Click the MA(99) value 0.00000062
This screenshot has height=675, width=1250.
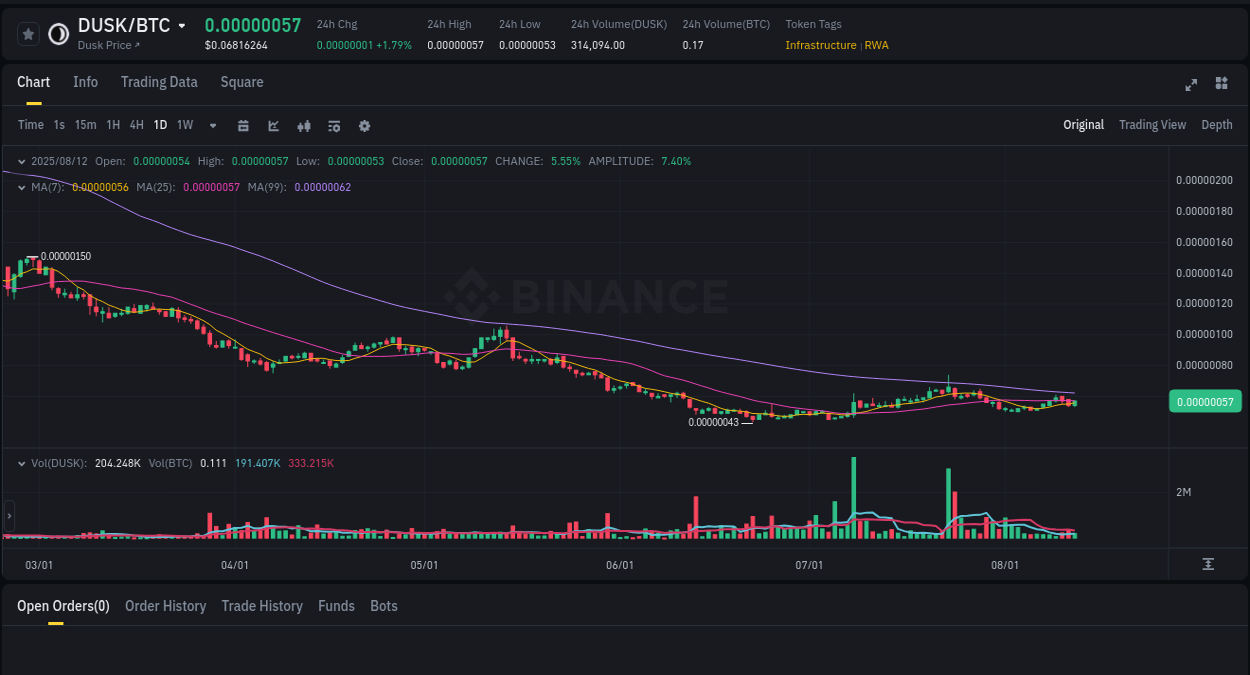[323, 187]
